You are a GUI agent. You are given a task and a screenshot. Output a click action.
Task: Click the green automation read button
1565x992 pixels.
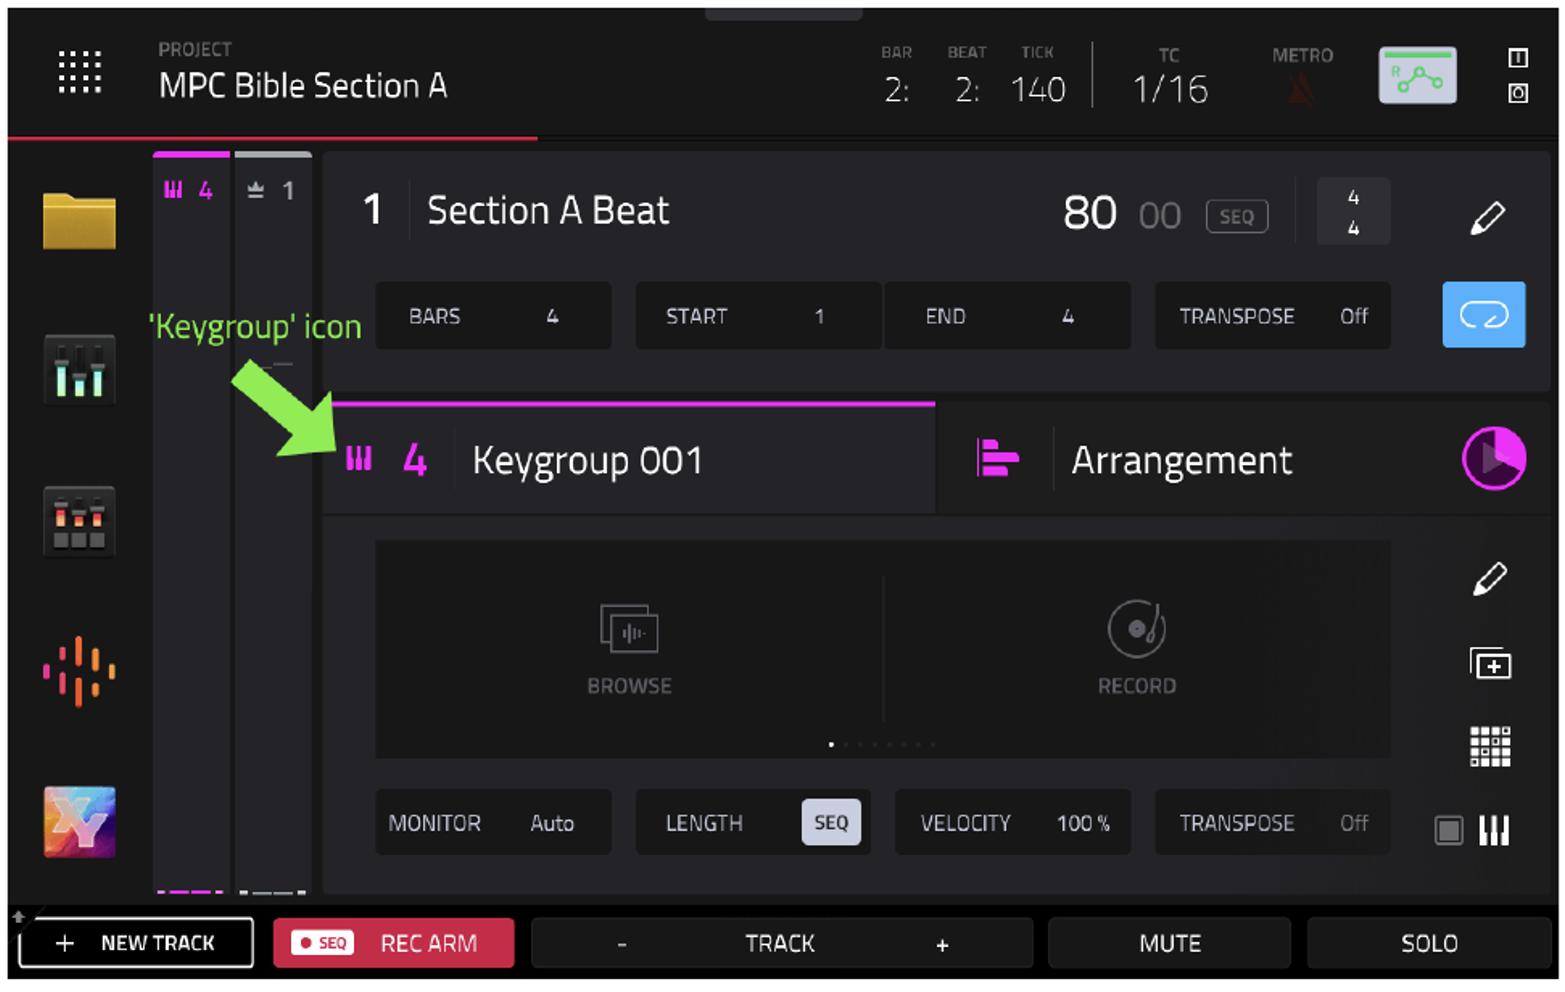coord(1417,75)
